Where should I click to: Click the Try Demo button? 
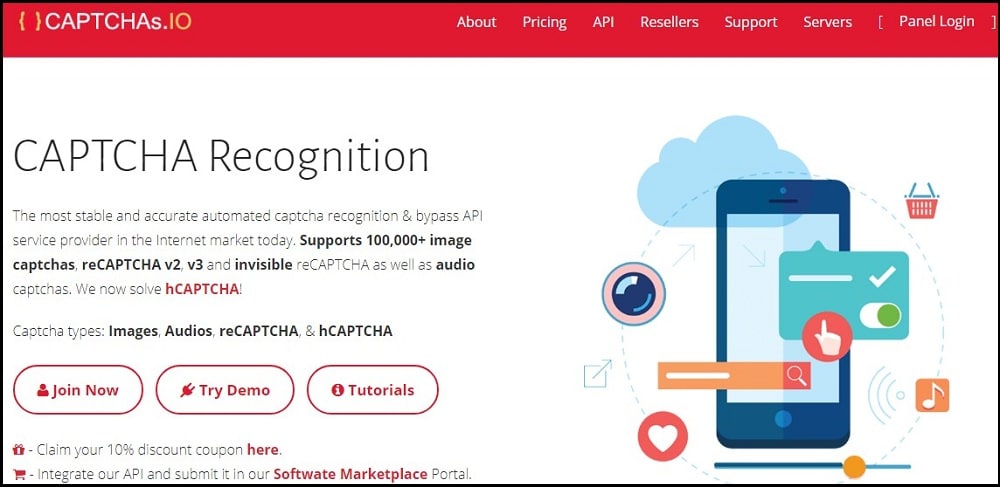(x=225, y=390)
